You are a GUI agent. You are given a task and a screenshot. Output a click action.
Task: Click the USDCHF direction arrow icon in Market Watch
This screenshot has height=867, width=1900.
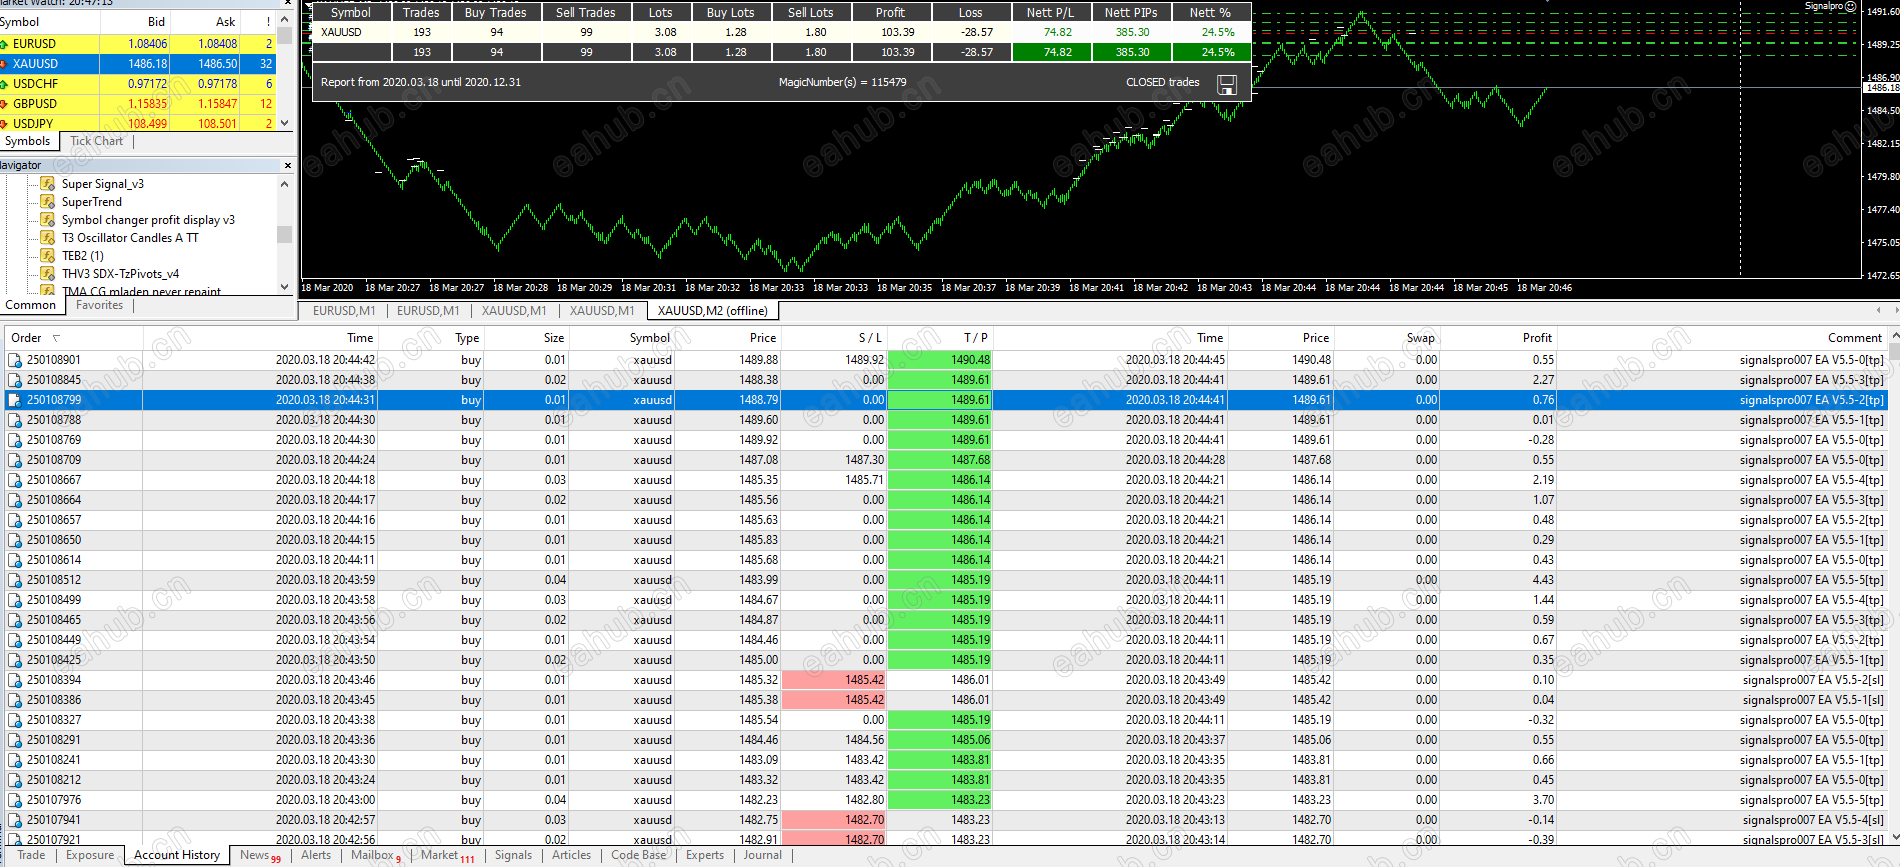click(x=4, y=84)
